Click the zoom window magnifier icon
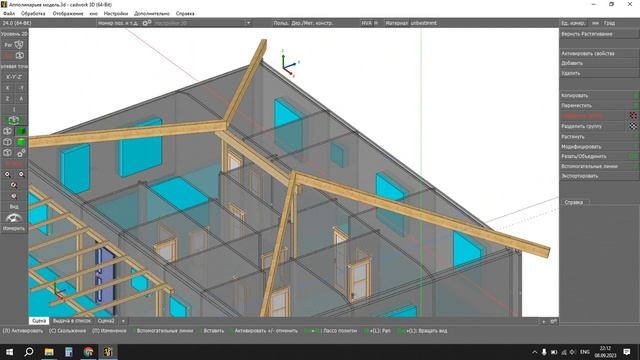Image resolution: width=640 pixels, height=360 pixels. tap(14, 185)
